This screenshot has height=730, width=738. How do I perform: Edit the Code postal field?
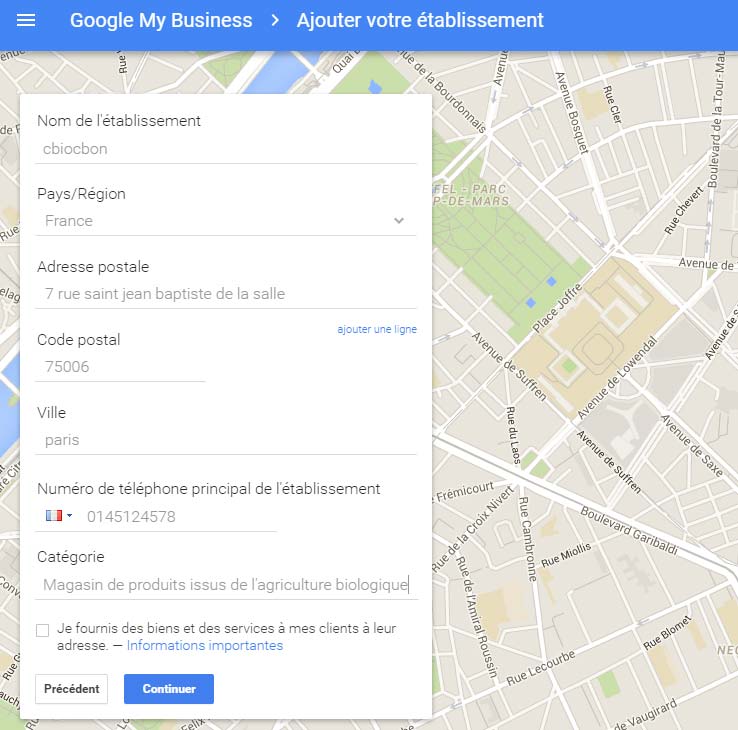tap(120, 367)
